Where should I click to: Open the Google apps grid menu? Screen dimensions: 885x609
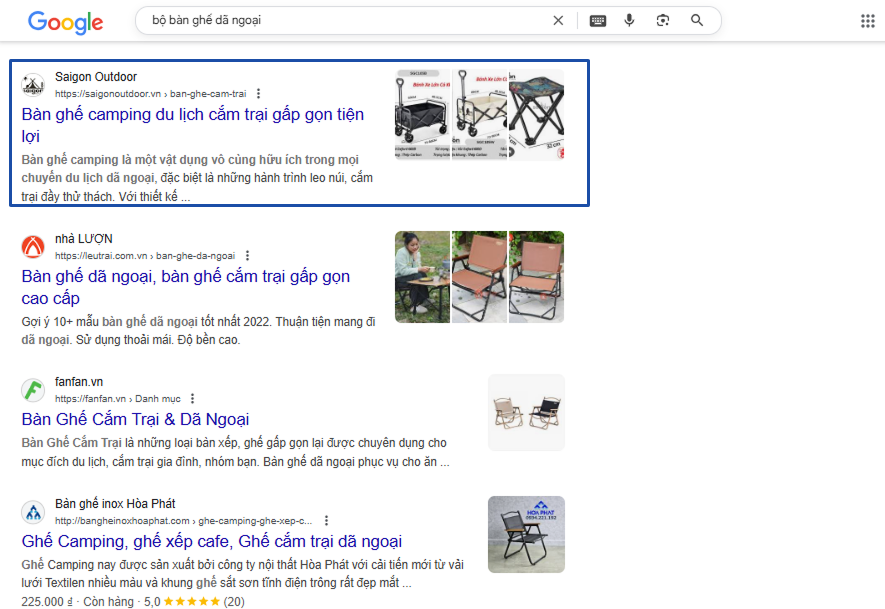point(868,21)
